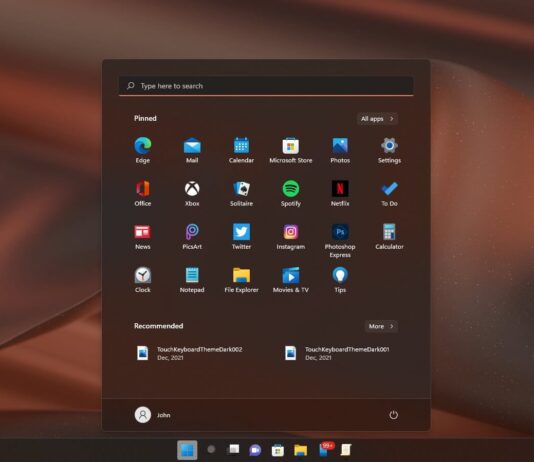534x462 pixels.
Task: Launch the Twitter app
Action: click(x=241, y=237)
